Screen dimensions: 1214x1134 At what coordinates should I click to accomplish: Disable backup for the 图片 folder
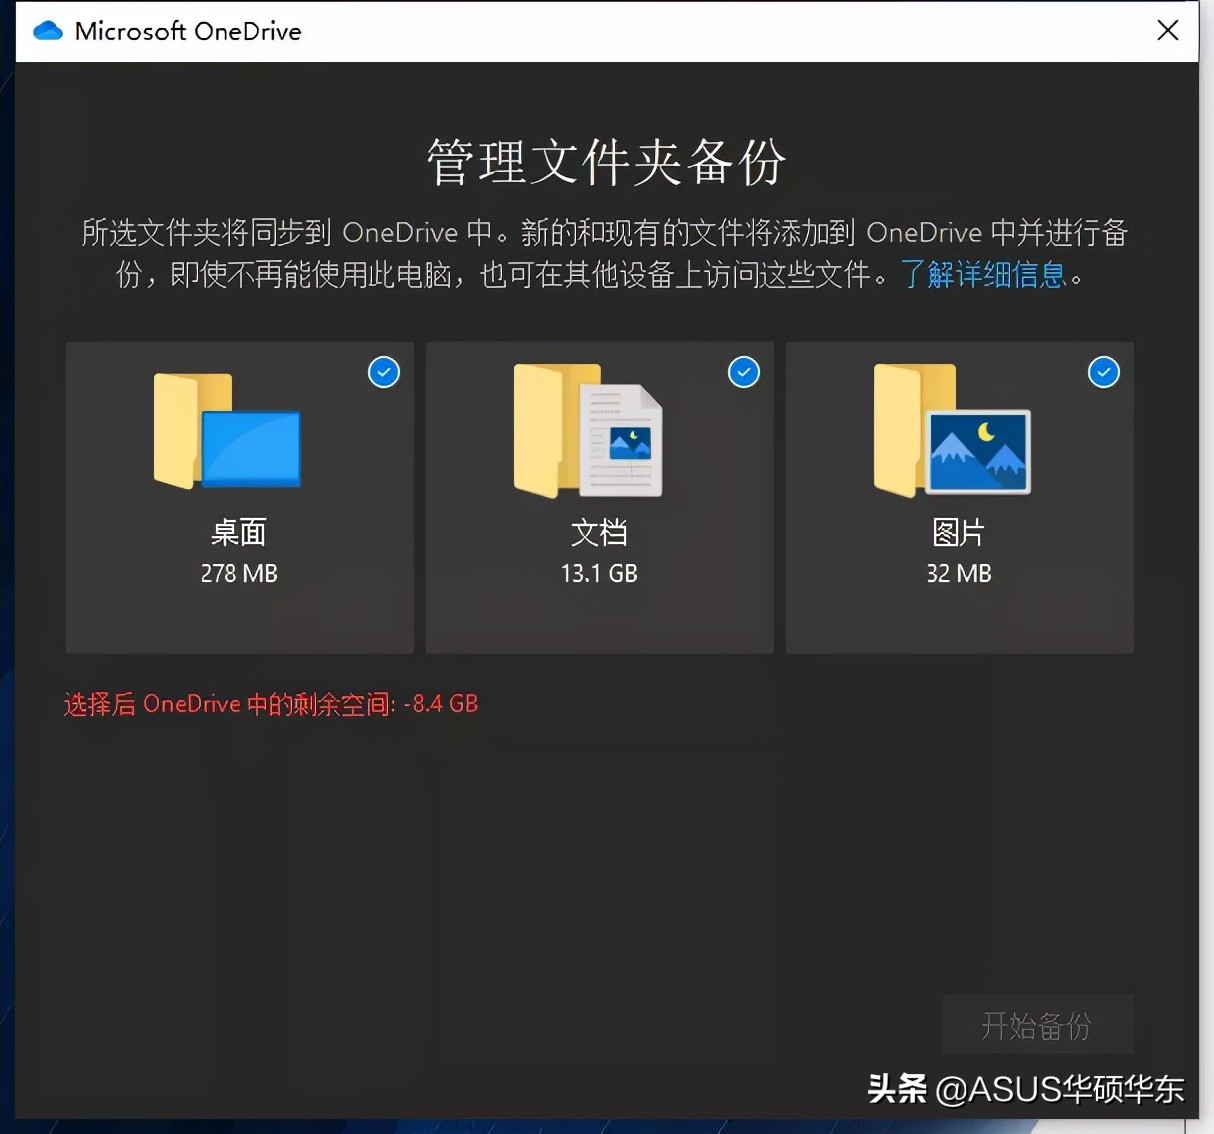[x=1104, y=372]
